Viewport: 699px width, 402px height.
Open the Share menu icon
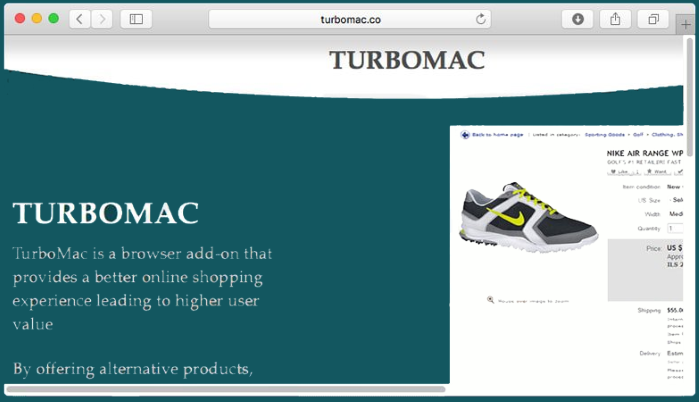click(615, 19)
